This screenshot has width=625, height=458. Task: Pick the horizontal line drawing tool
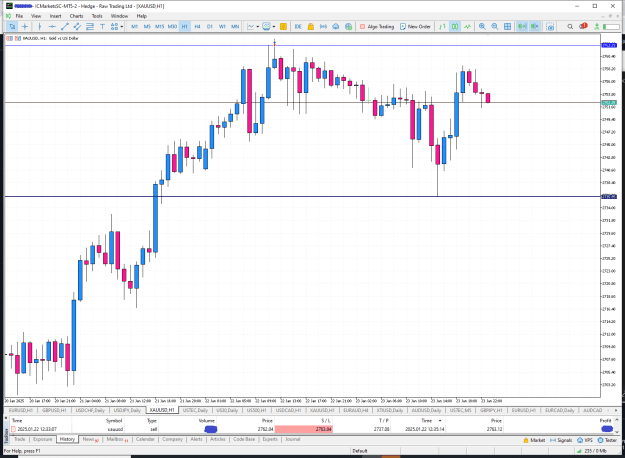pos(52,27)
